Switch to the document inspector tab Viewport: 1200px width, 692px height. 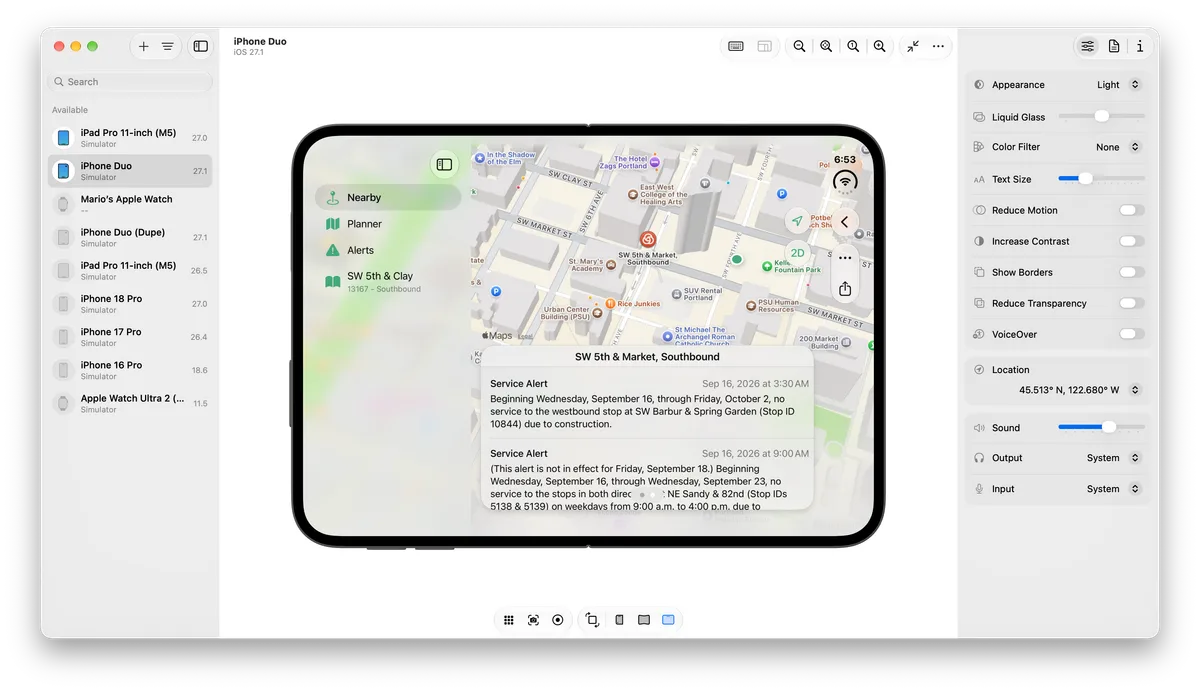[1114, 46]
